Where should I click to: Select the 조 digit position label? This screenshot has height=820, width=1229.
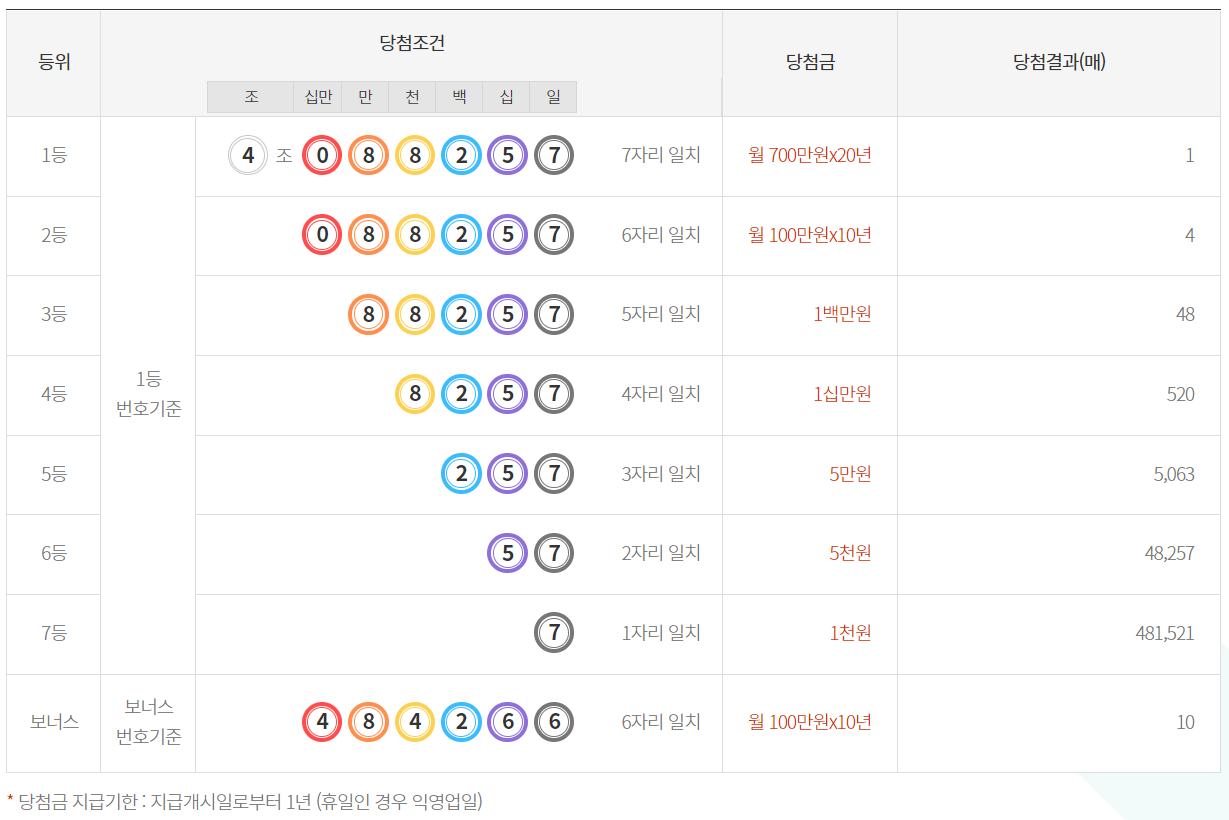[251, 97]
